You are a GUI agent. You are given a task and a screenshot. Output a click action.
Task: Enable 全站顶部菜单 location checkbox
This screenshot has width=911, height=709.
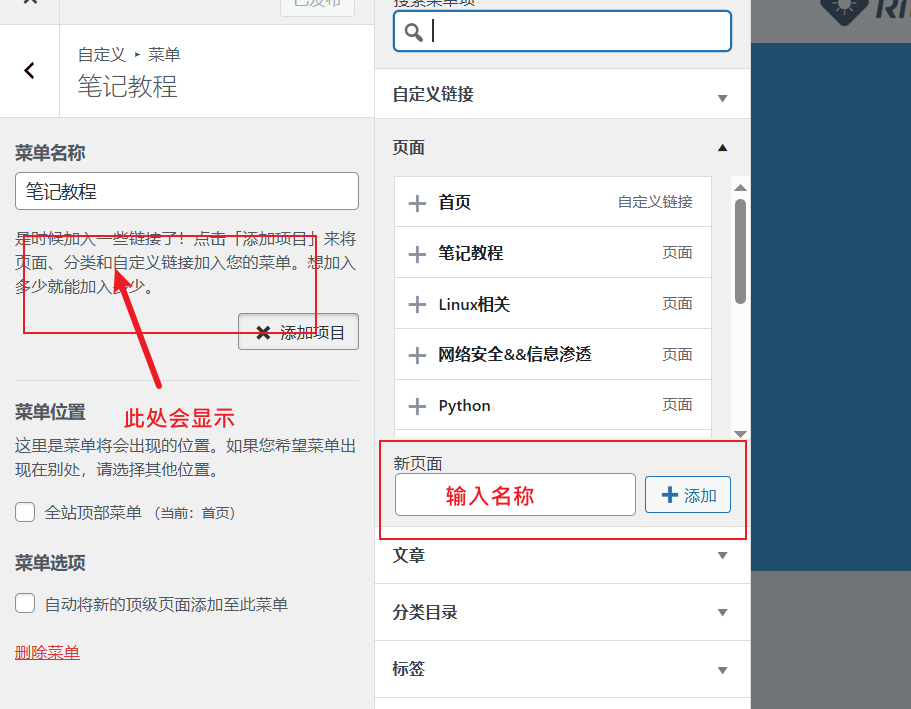25,513
